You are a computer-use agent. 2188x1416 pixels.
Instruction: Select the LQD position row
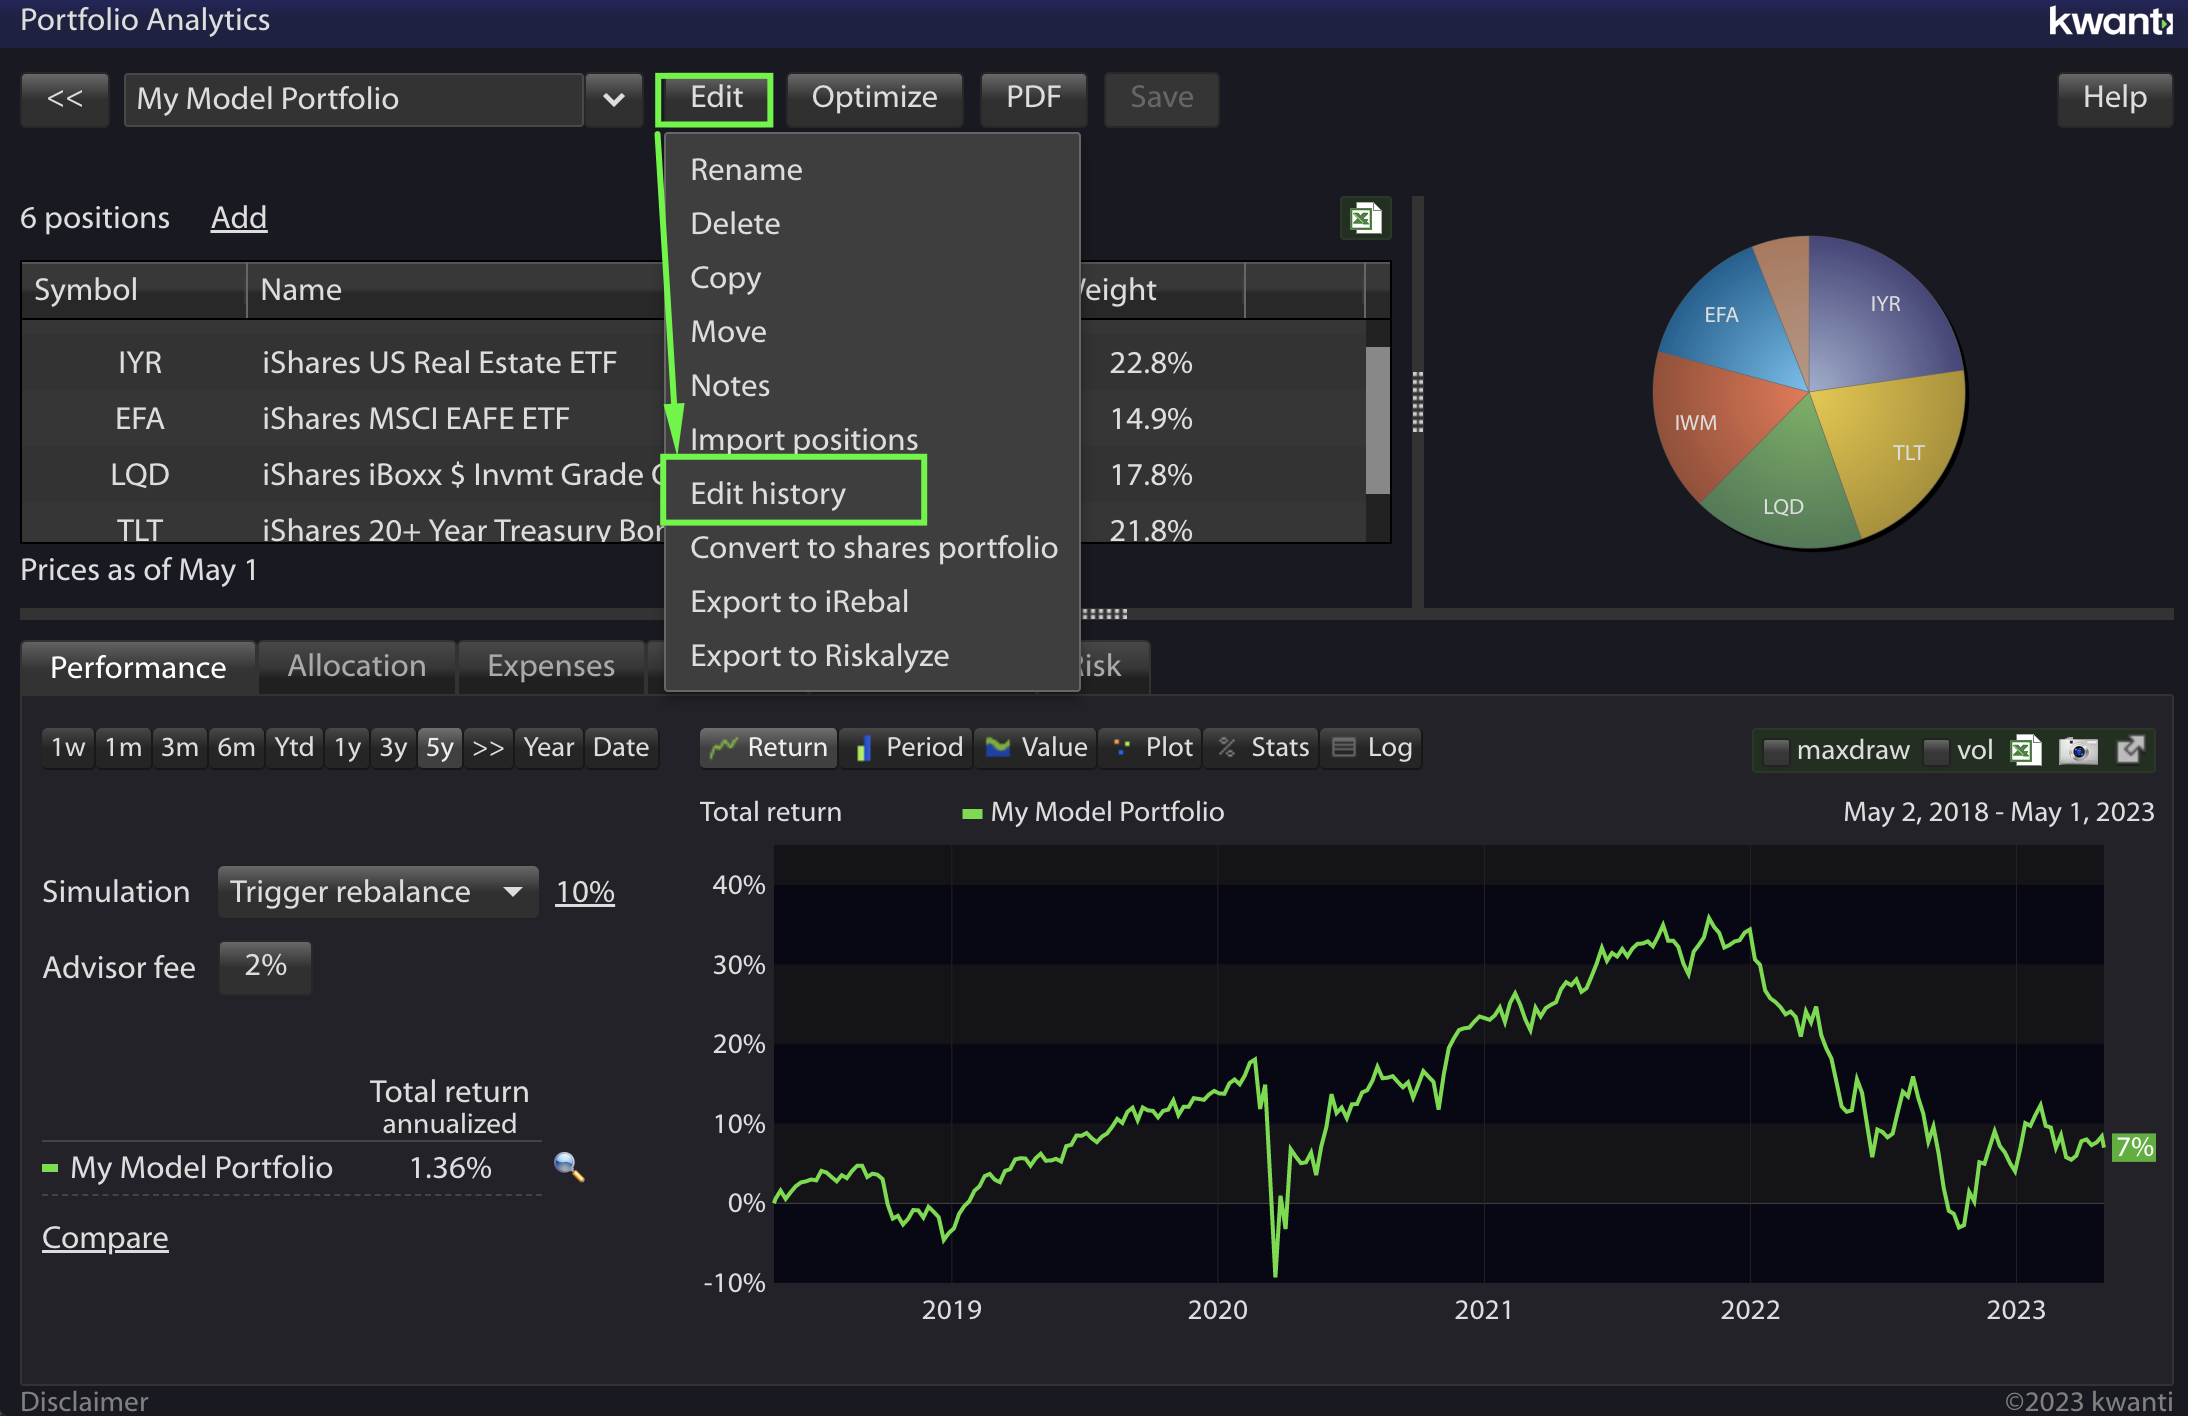693,474
